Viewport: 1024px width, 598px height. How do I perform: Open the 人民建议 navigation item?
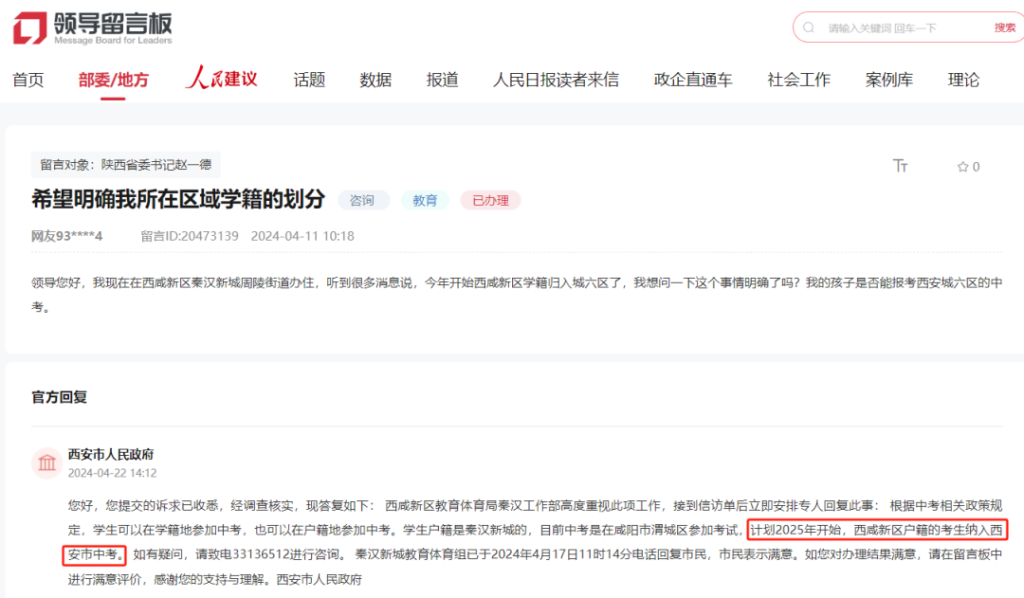[221, 79]
